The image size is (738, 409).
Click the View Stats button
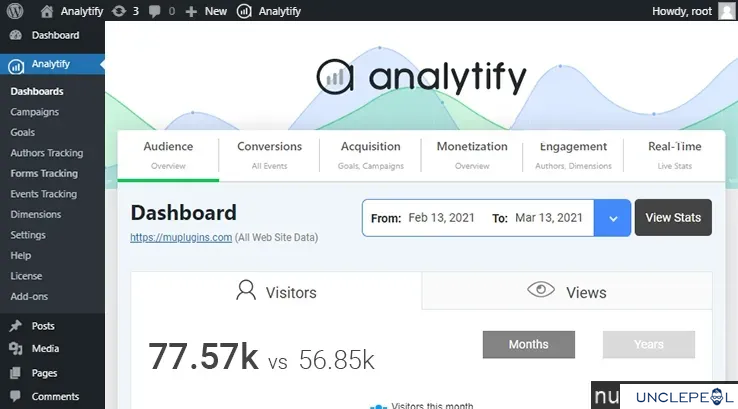pos(673,217)
